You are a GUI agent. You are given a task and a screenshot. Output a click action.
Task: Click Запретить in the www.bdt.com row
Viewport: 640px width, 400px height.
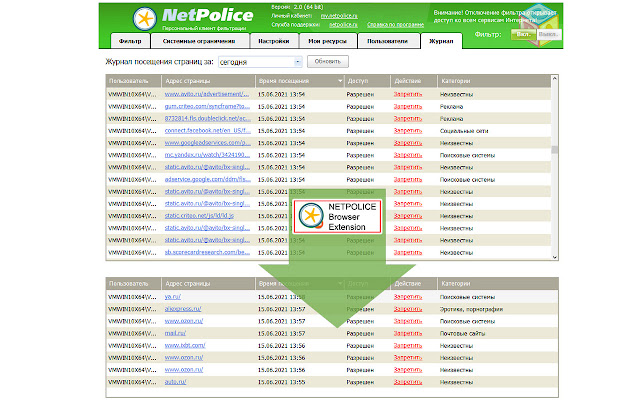408,345
